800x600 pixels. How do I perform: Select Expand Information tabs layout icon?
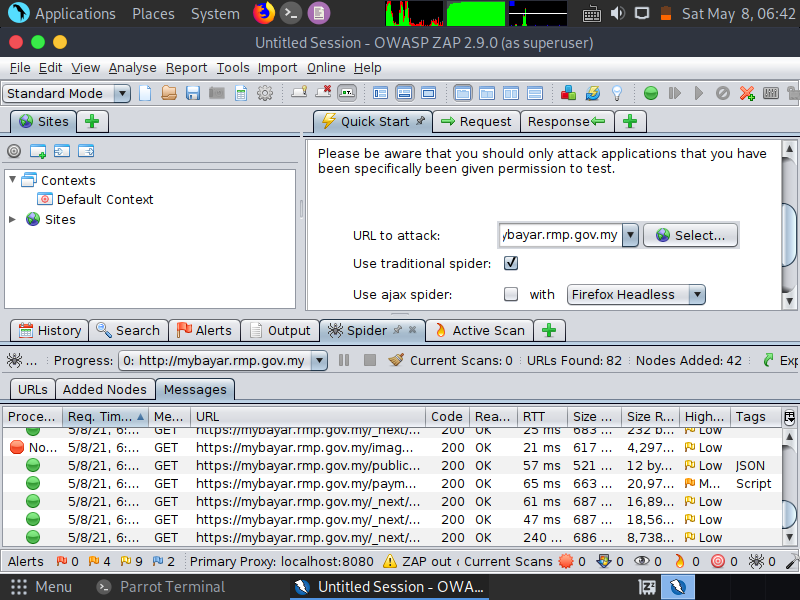(405, 93)
